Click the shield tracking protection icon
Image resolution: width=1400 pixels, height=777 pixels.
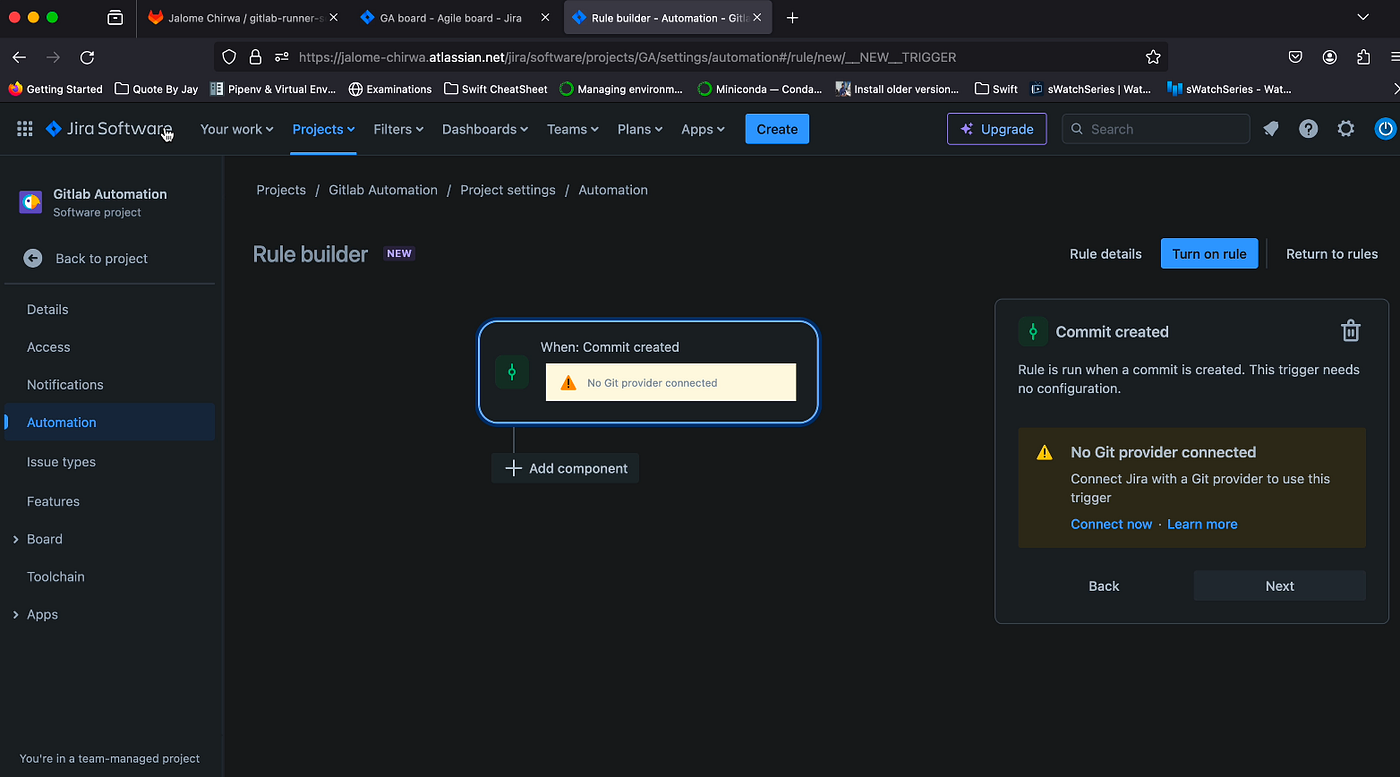229,57
